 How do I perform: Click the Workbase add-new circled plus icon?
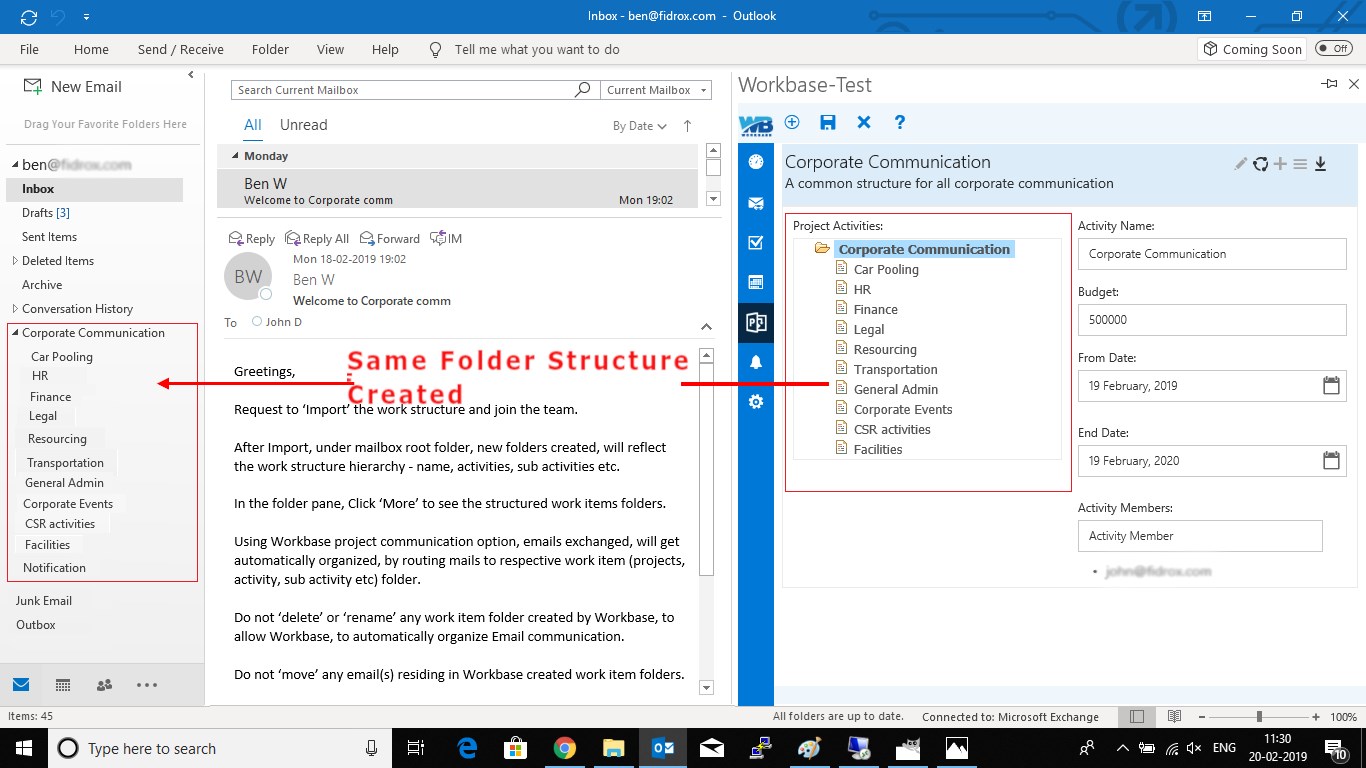click(792, 122)
